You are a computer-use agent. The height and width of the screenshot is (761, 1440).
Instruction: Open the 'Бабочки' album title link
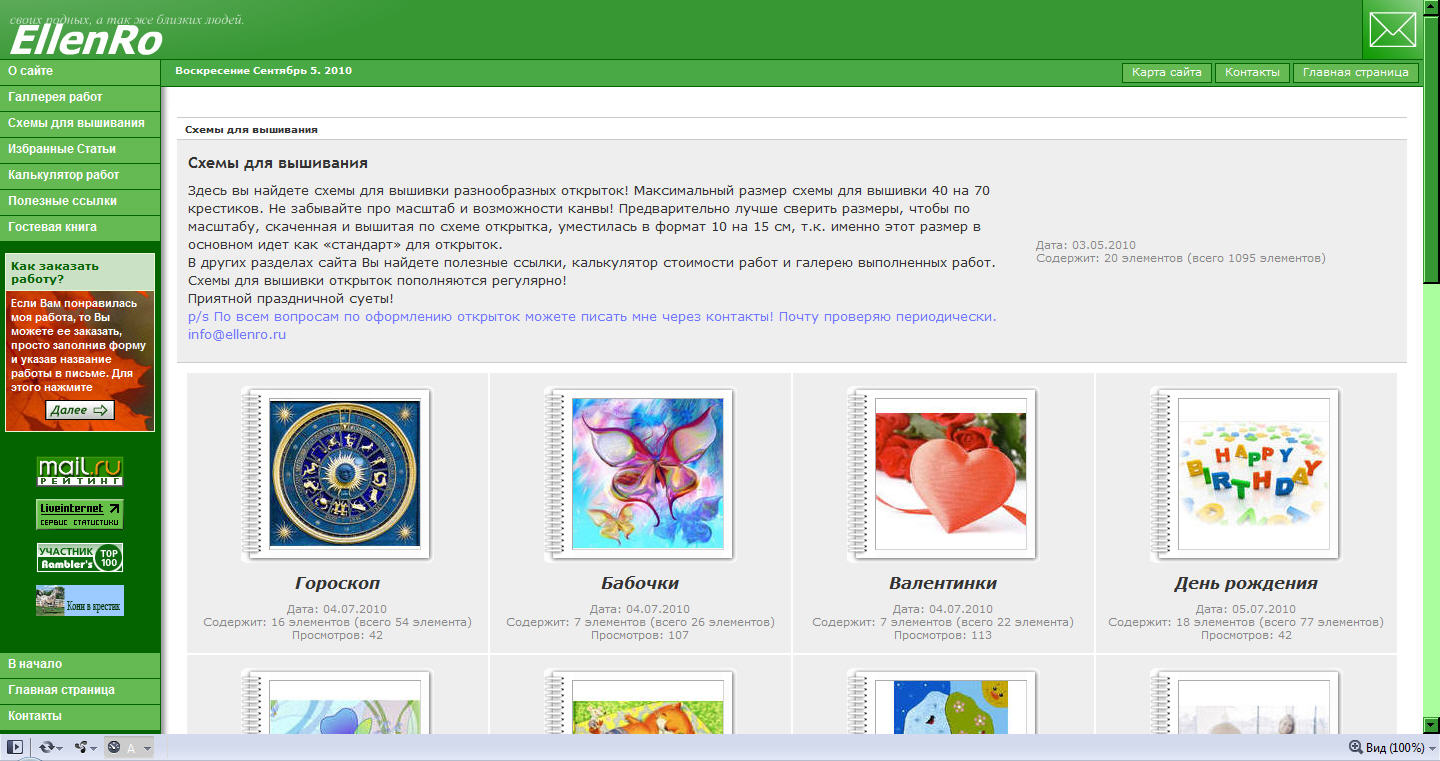(x=640, y=583)
